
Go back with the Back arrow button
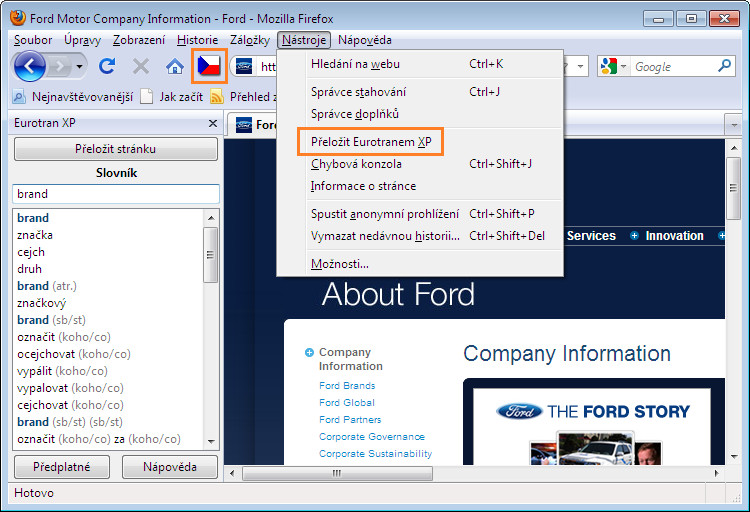29,66
